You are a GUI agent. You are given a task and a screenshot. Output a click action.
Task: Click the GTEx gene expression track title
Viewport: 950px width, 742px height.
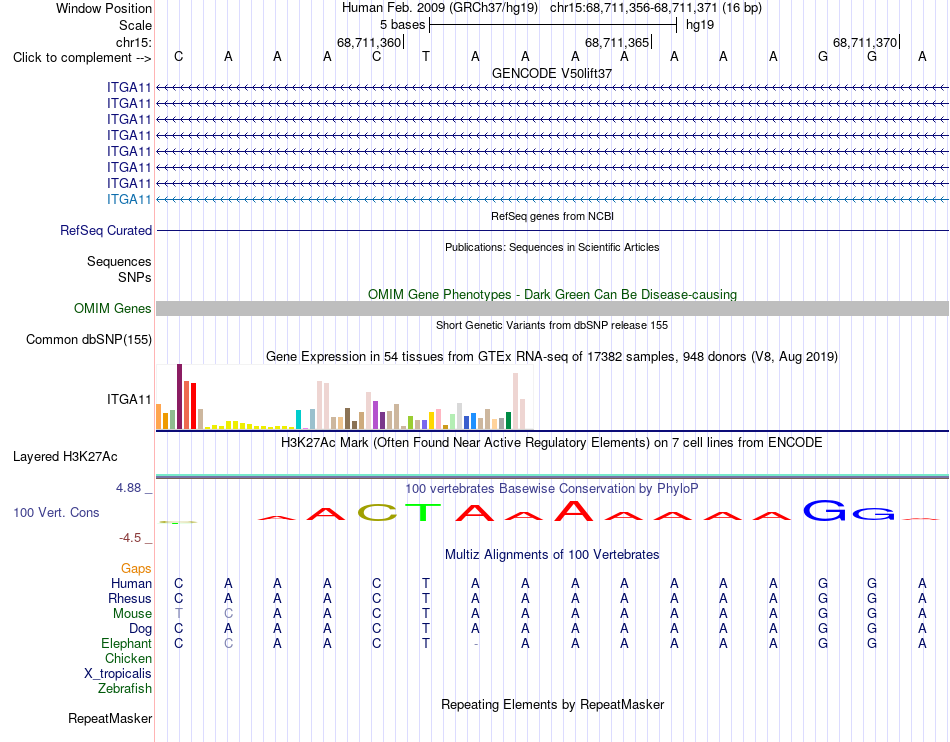[x=552, y=356]
